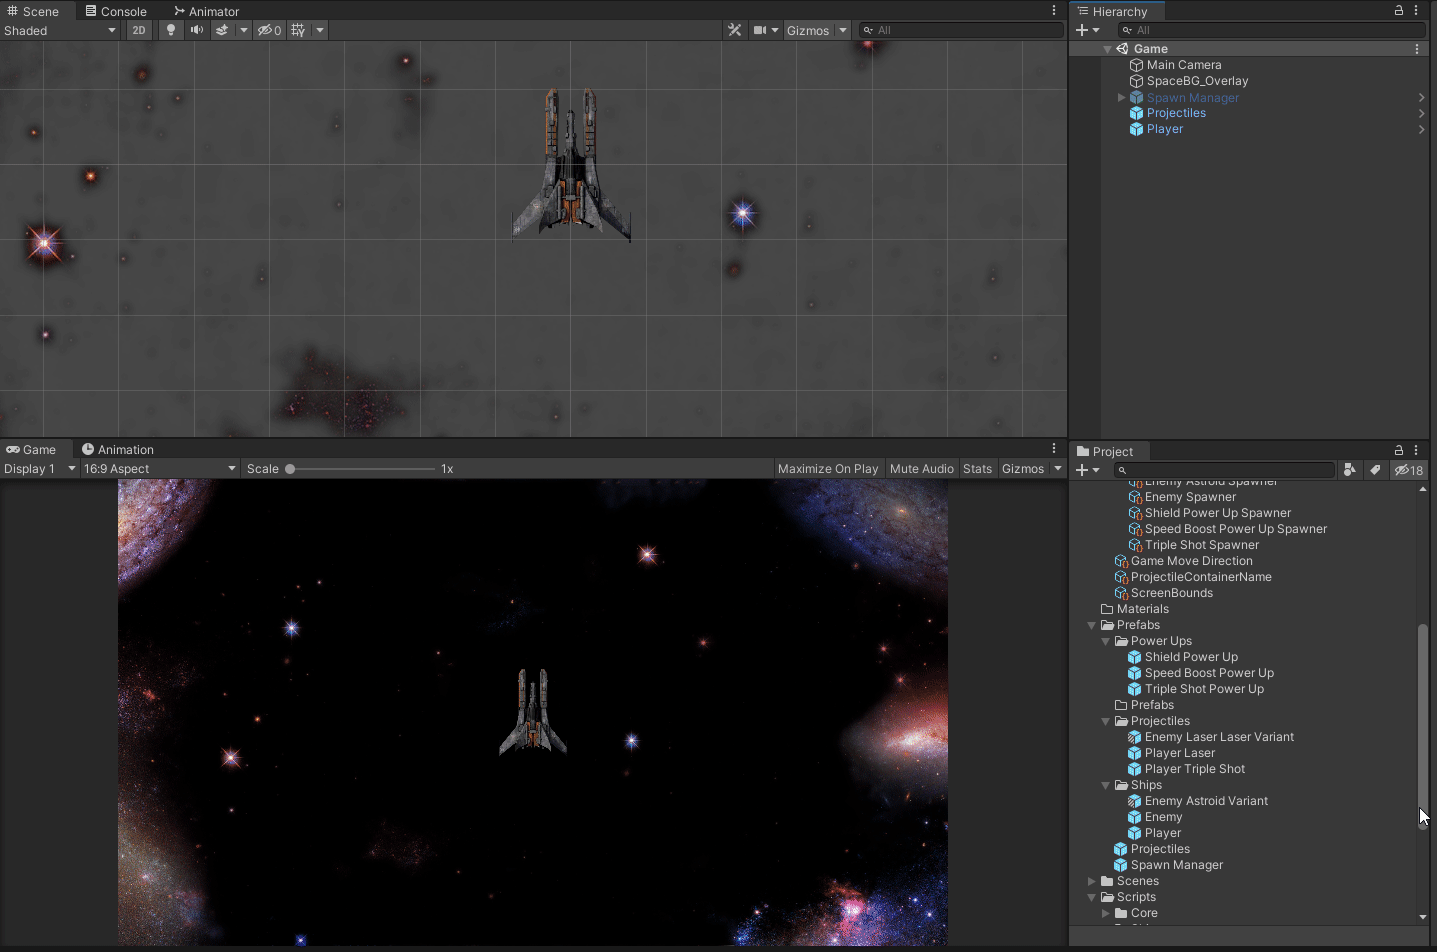Open 16:9 Aspect ratio dropdown
The width and height of the screenshot is (1437, 952).
point(159,468)
